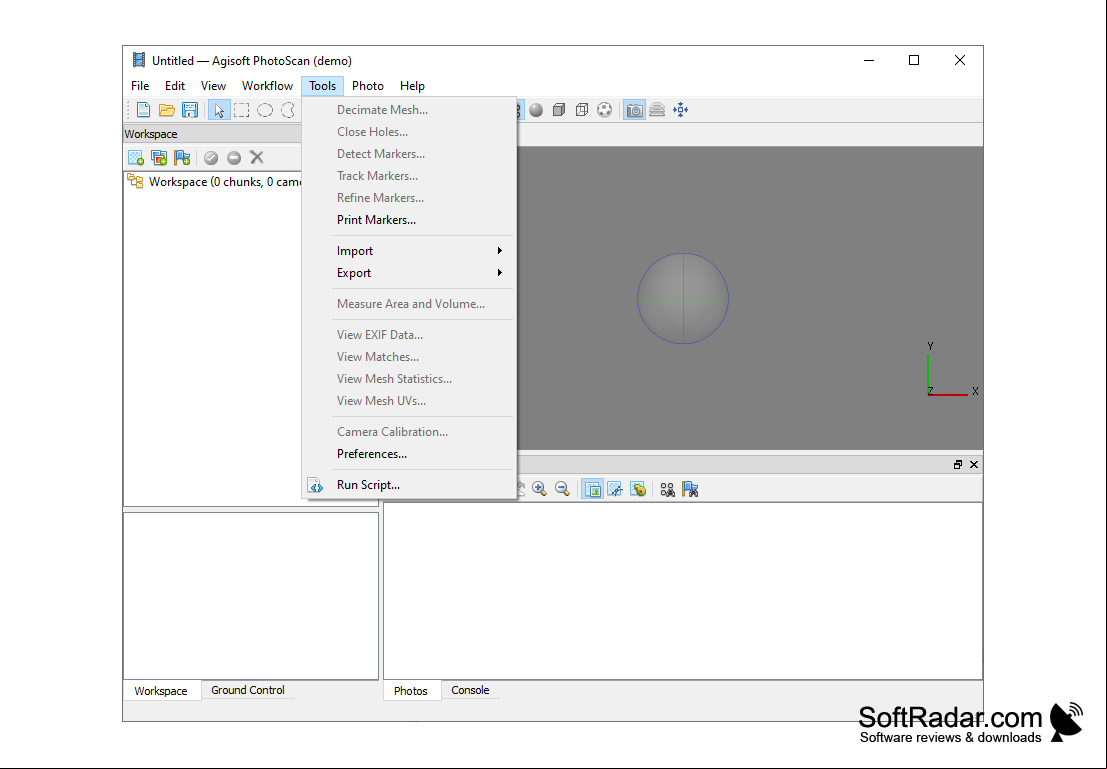1107x769 pixels.
Task: Click the disable minus icon in Workspace
Action: (x=234, y=157)
